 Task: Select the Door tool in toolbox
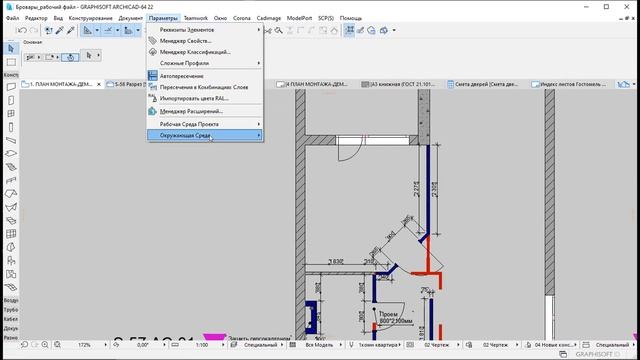click(11, 100)
